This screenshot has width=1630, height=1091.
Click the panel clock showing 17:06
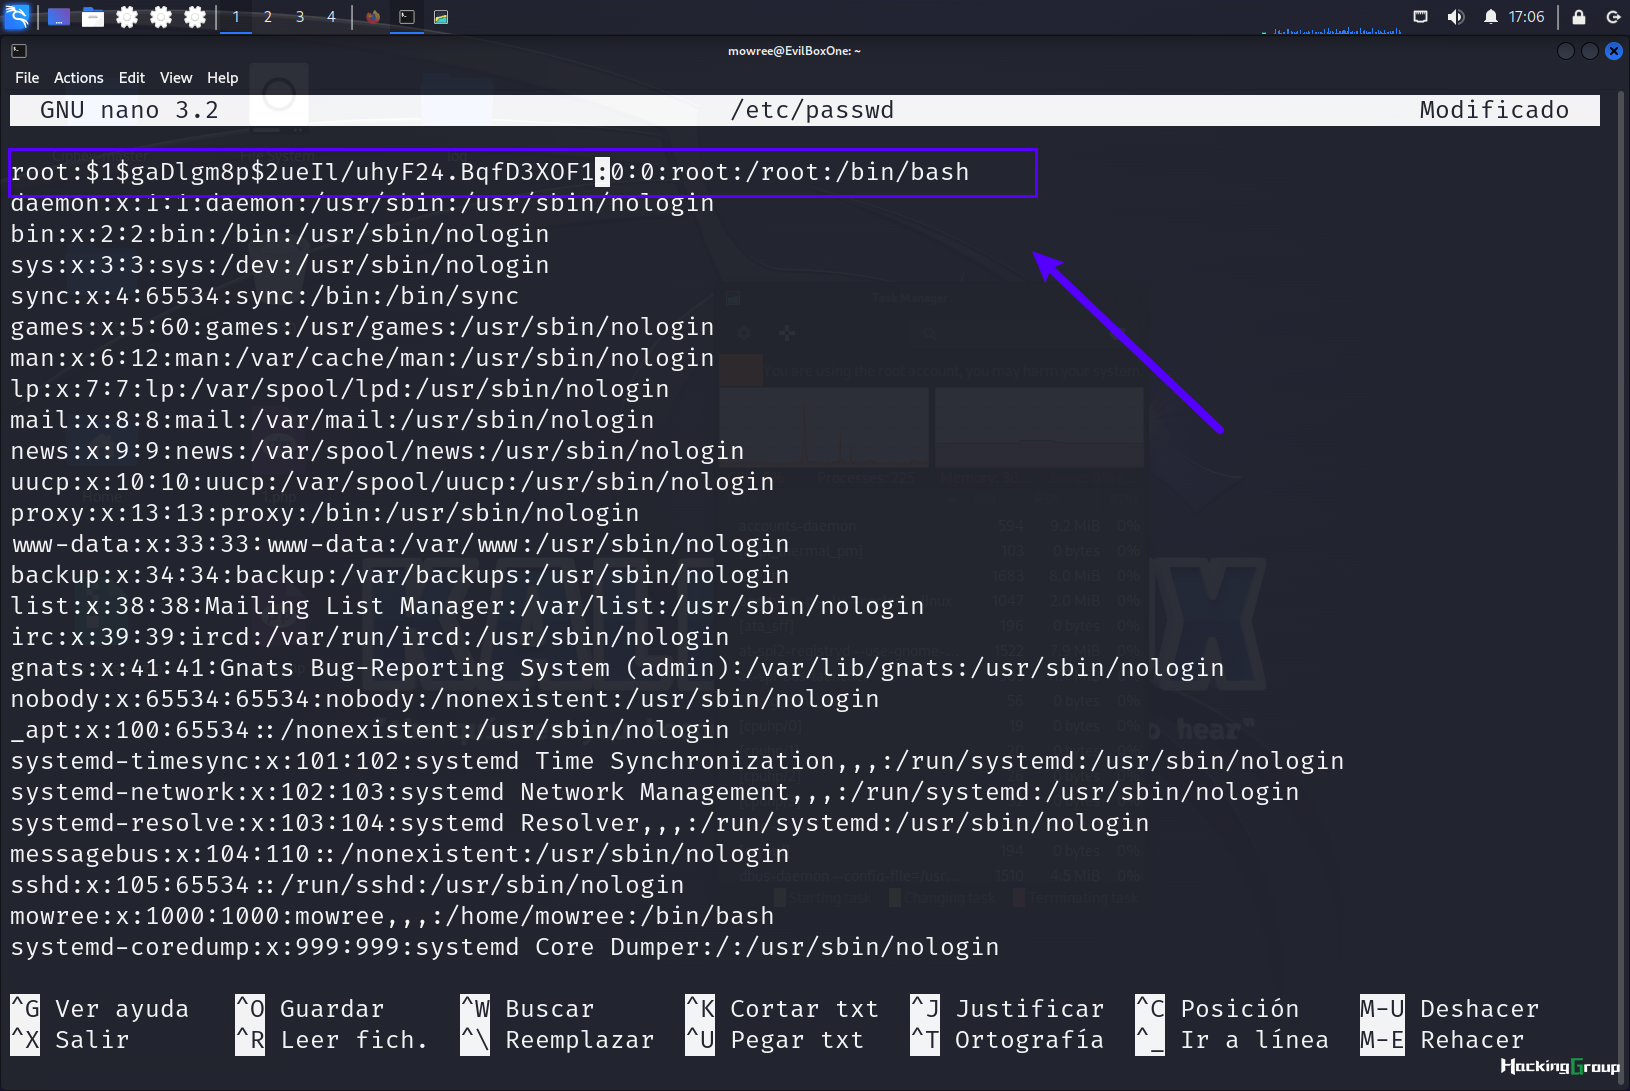(1526, 16)
